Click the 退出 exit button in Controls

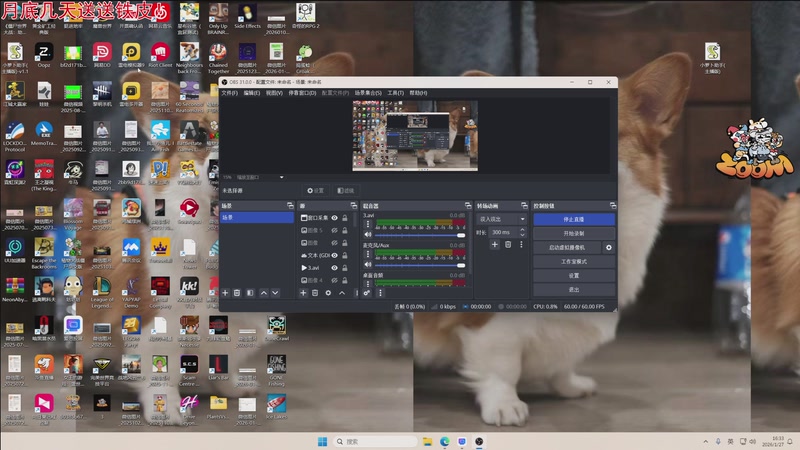click(x=574, y=289)
